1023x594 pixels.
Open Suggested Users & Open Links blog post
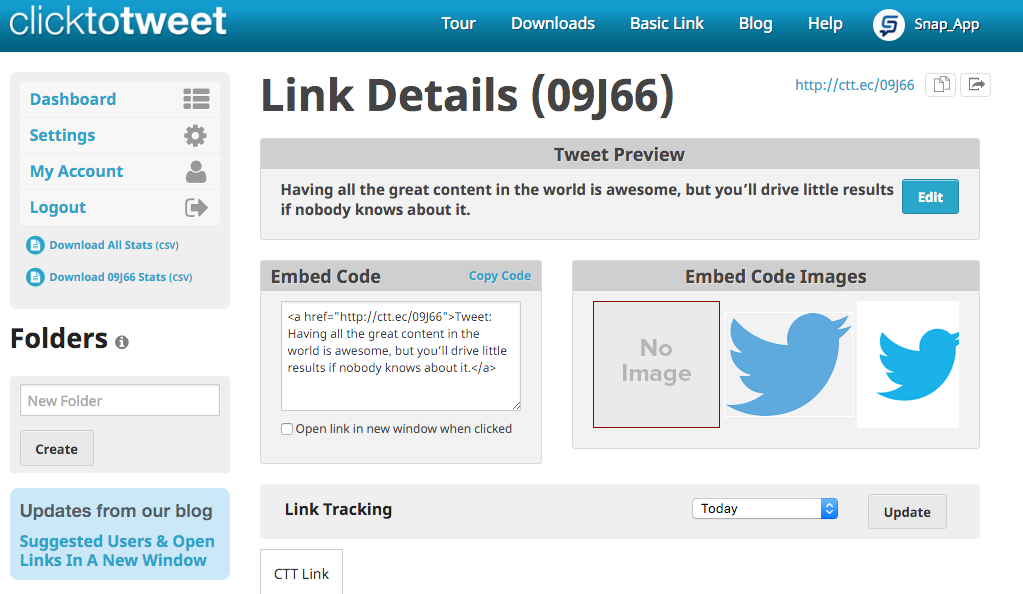[x=117, y=550]
